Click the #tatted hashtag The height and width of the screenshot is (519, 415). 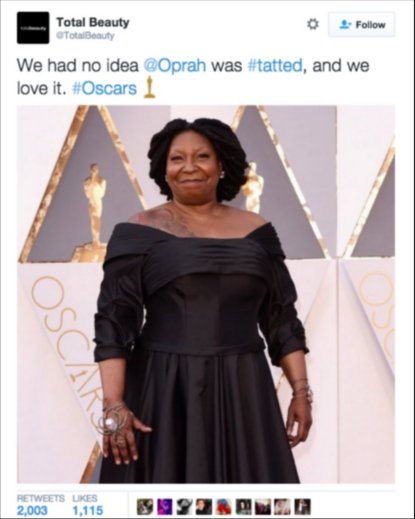click(275, 65)
